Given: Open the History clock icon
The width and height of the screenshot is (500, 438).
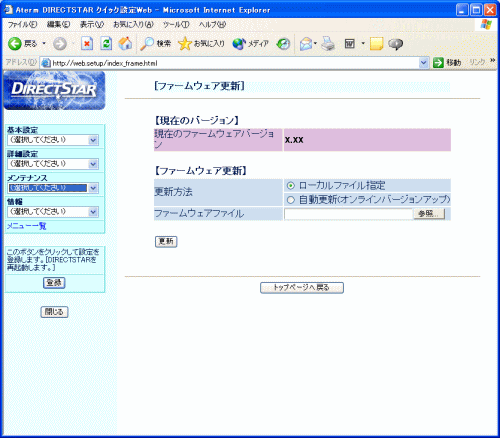Looking at the screenshot, I should pos(283,44).
